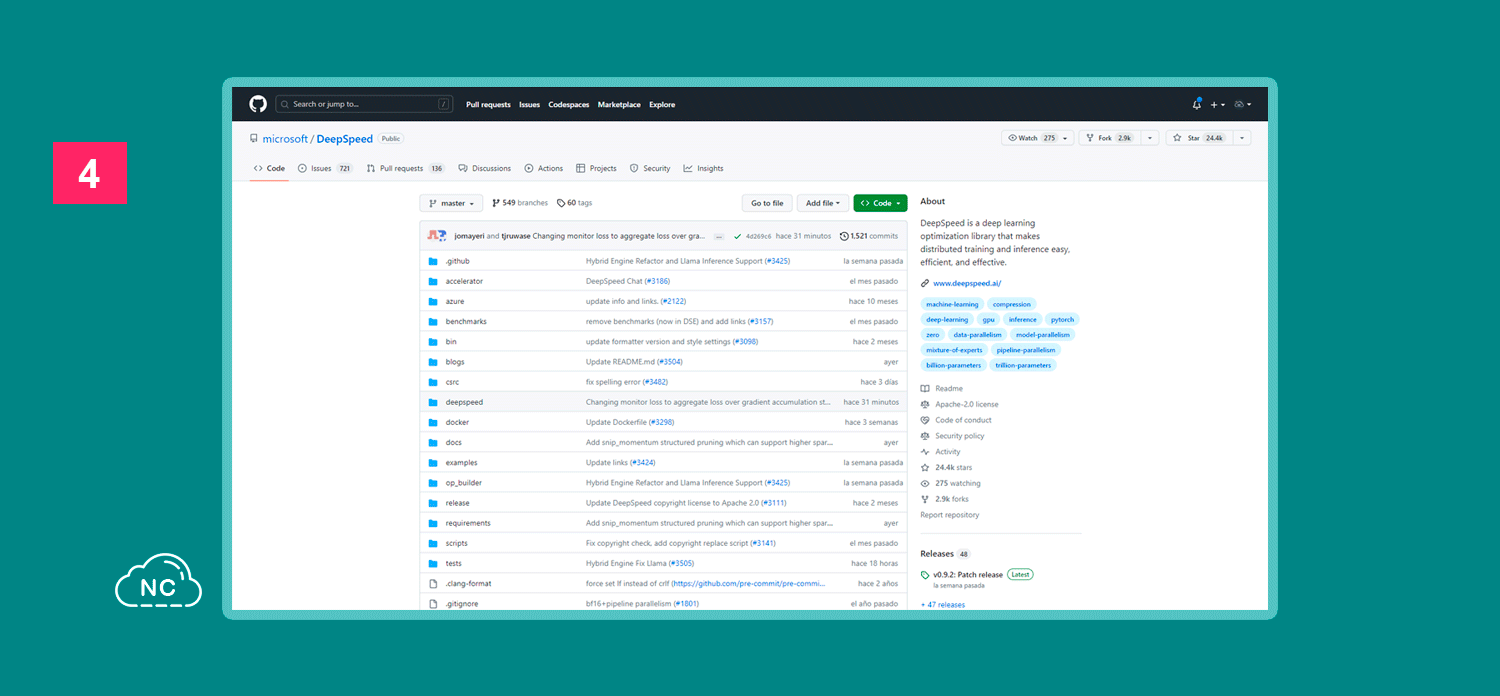Click the .github folder icon
The height and width of the screenshot is (696, 1500).
point(433,261)
